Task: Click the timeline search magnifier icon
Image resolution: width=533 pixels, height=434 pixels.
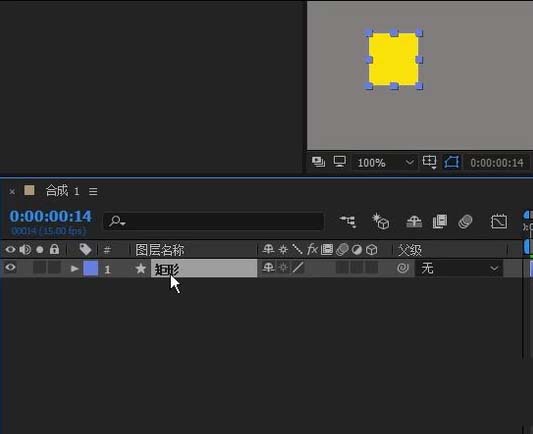Action: click(117, 221)
